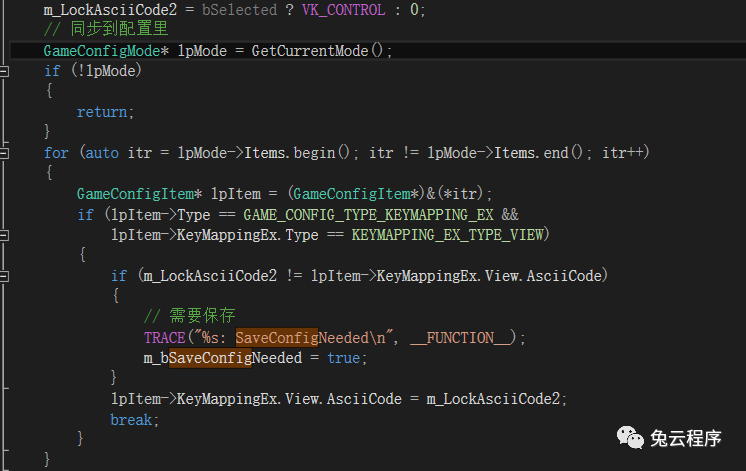Collapse the for loop code block
746x471 pixels.
coord(4,153)
